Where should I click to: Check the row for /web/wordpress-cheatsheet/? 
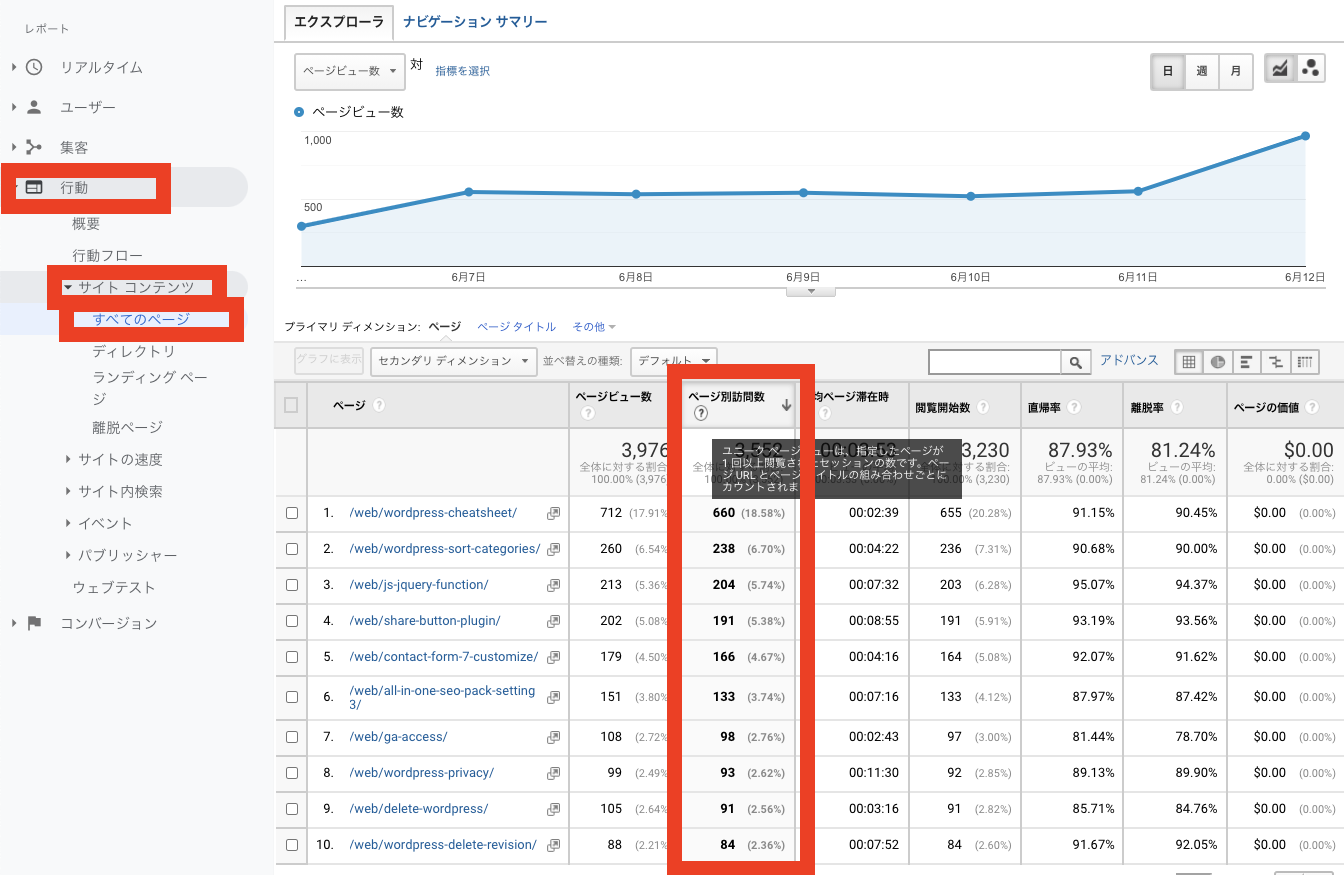coord(292,513)
